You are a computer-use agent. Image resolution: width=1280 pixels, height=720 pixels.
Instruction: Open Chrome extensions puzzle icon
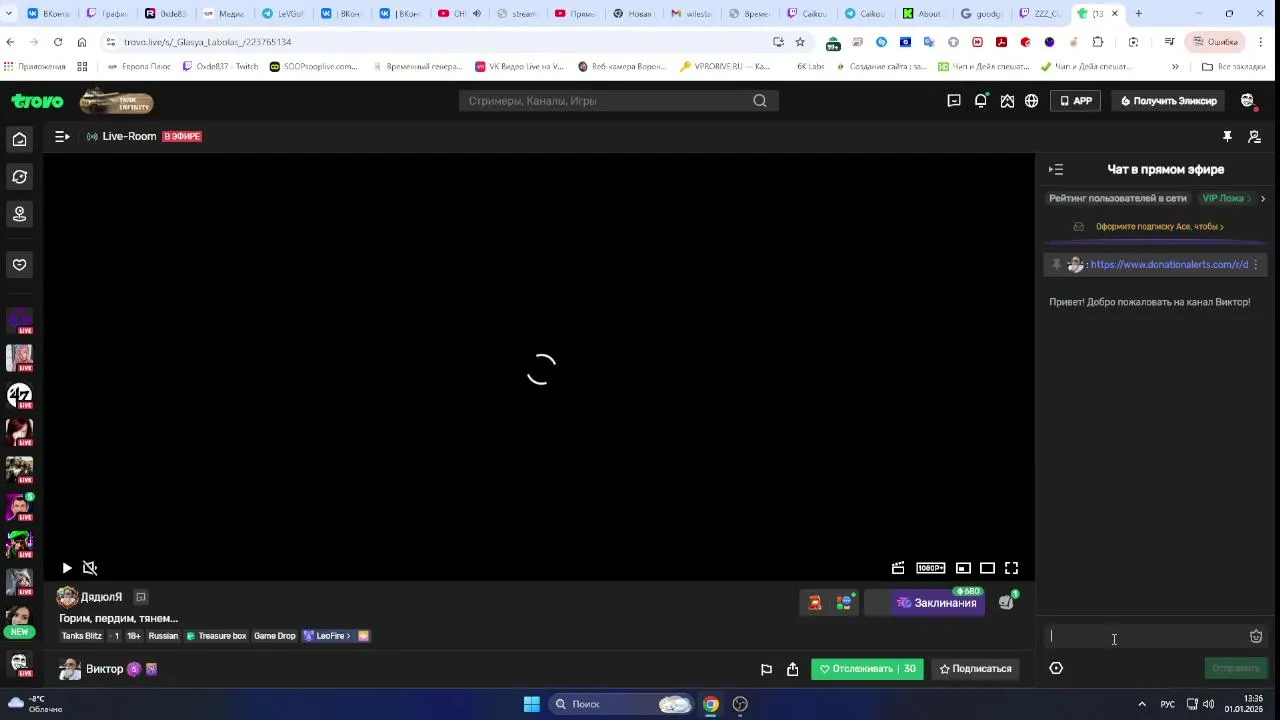[1098, 42]
